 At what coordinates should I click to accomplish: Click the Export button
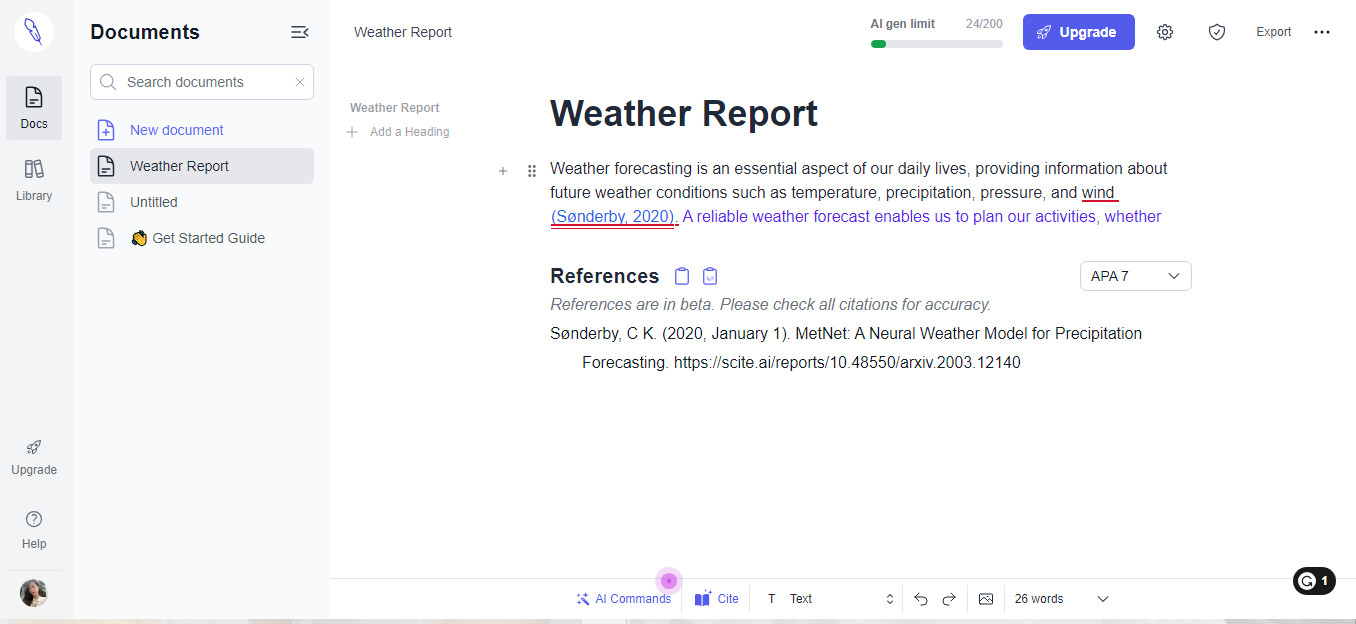(1274, 32)
